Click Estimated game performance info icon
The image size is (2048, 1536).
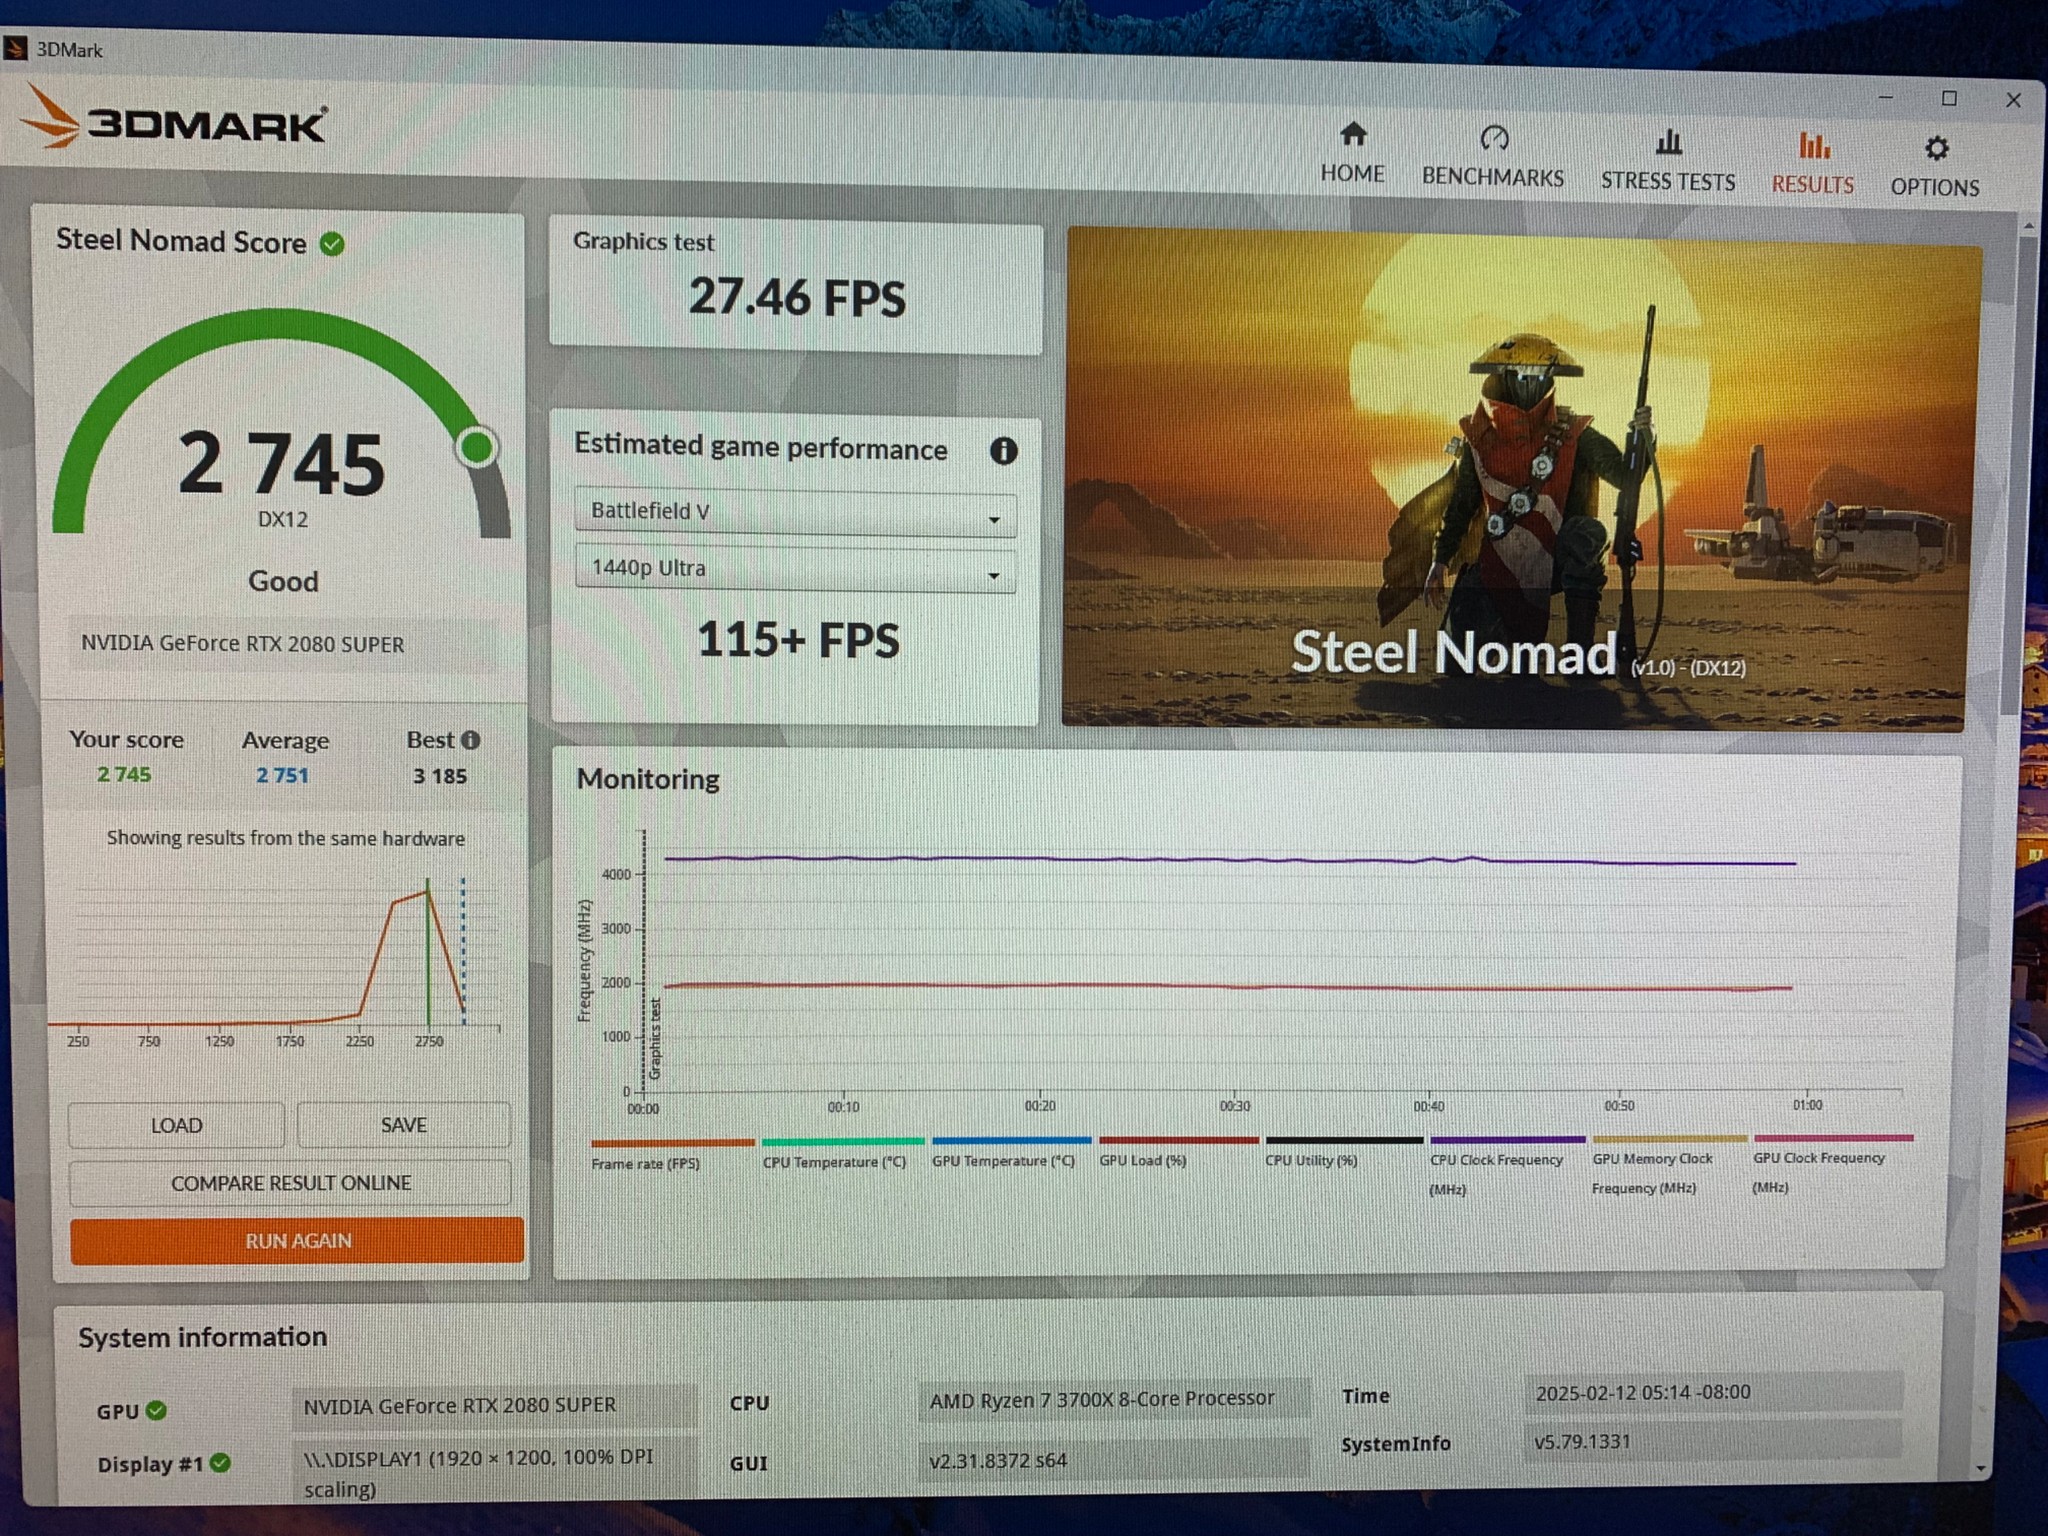click(1003, 451)
